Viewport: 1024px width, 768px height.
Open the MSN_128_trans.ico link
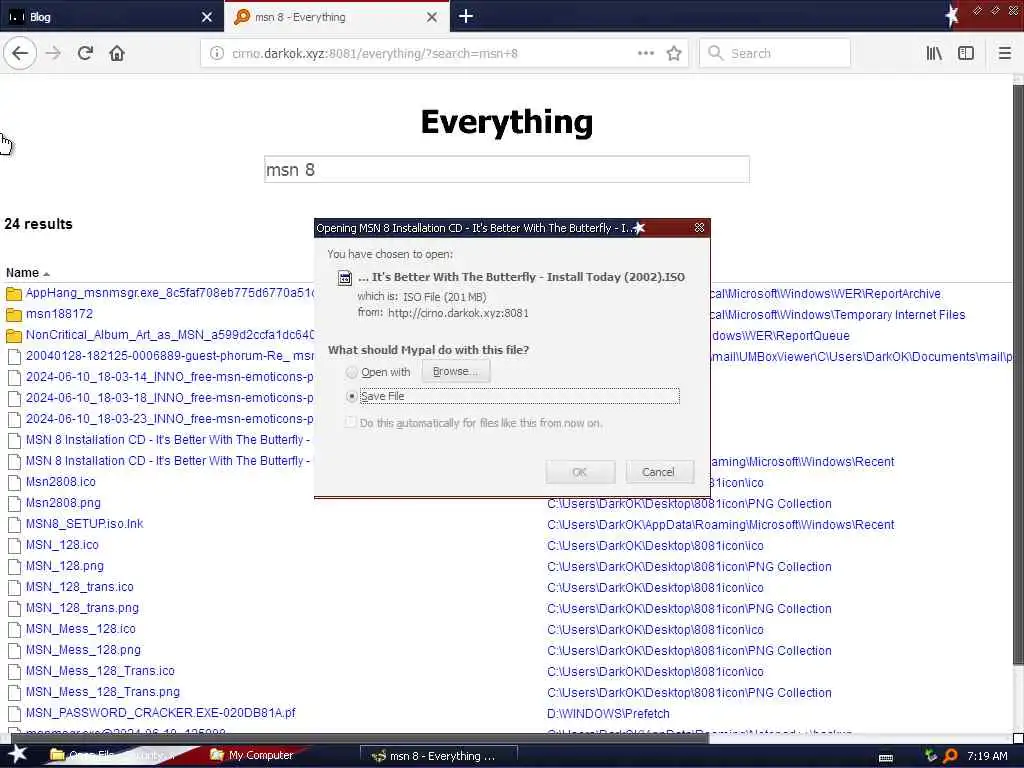pyautogui.click(x=80, y=587)
